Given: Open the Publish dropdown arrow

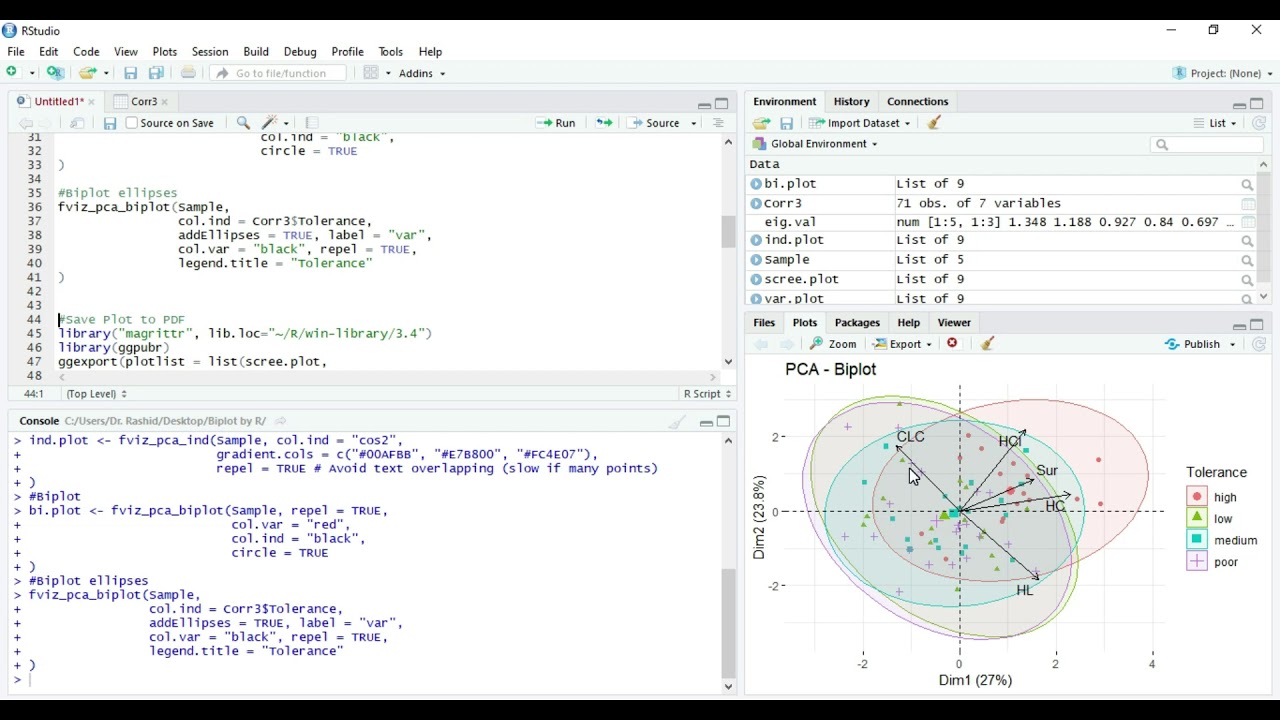Looking at the screenshot, I should point(1233,344).
